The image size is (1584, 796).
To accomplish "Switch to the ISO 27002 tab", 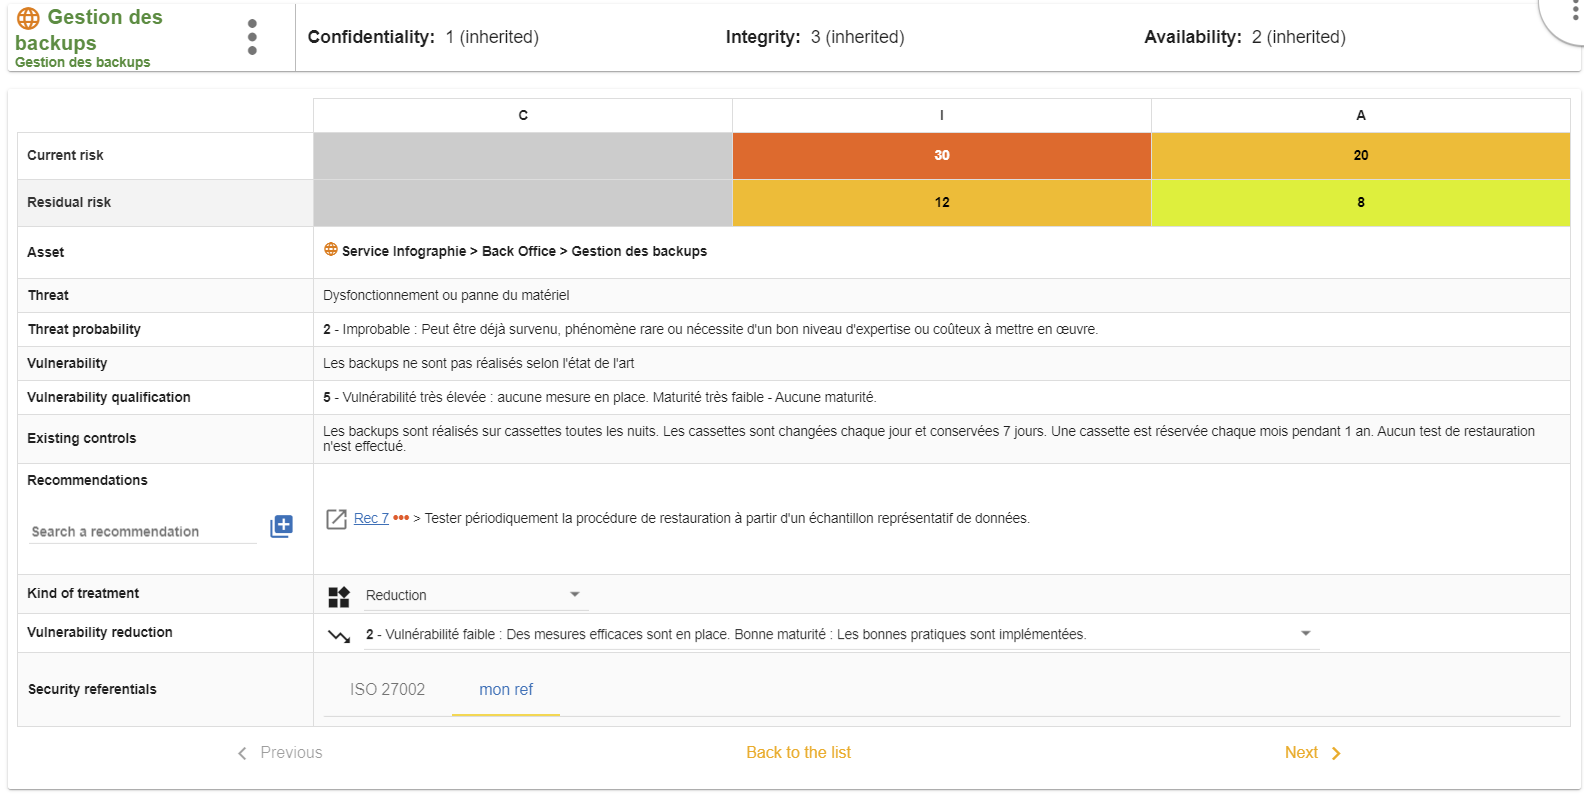I will pyautogui.click(x=387, y=689).
